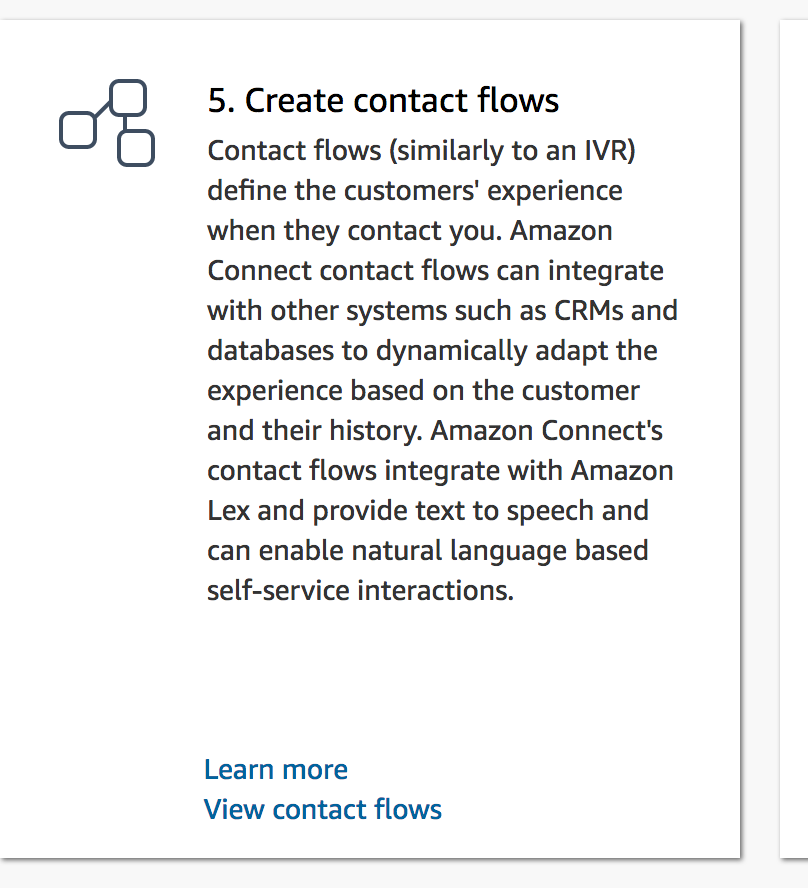Screen dimensions: 808x888
Task: Open the Learn more link
Action: tap(276, 769)
